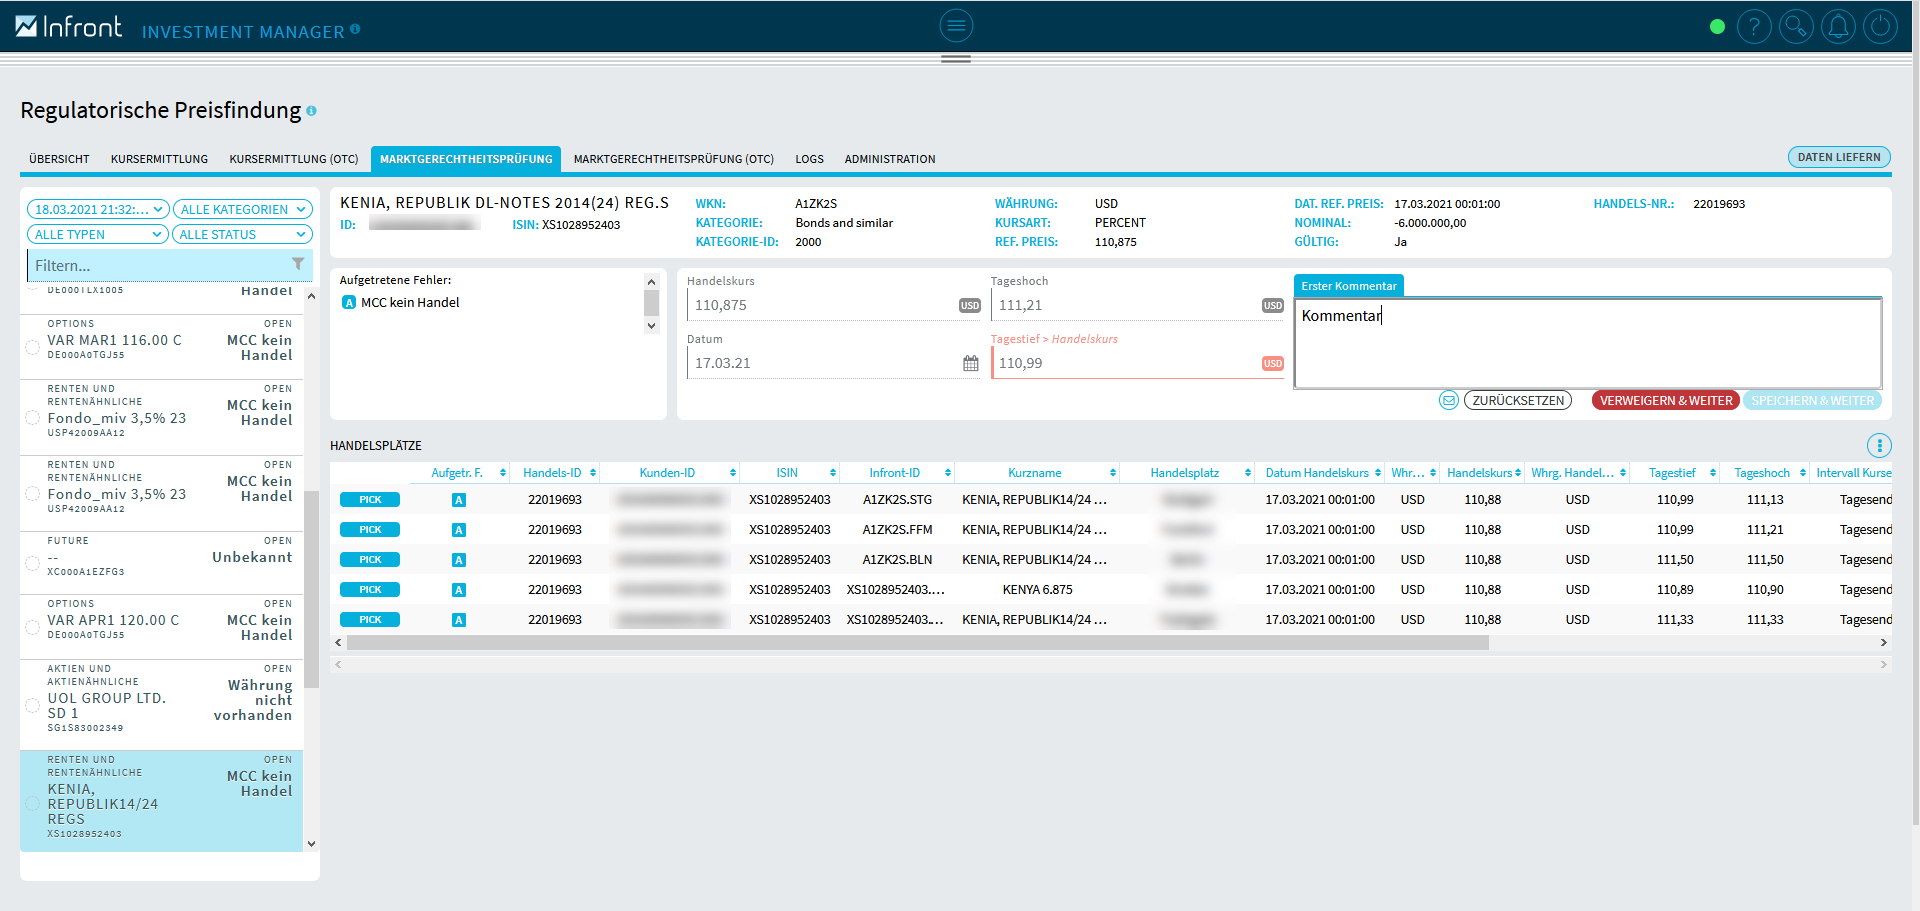This screenshot has width=1920, height=911.
Task: Click PICK for A1ZK2S.STG row
Action: 370,500
